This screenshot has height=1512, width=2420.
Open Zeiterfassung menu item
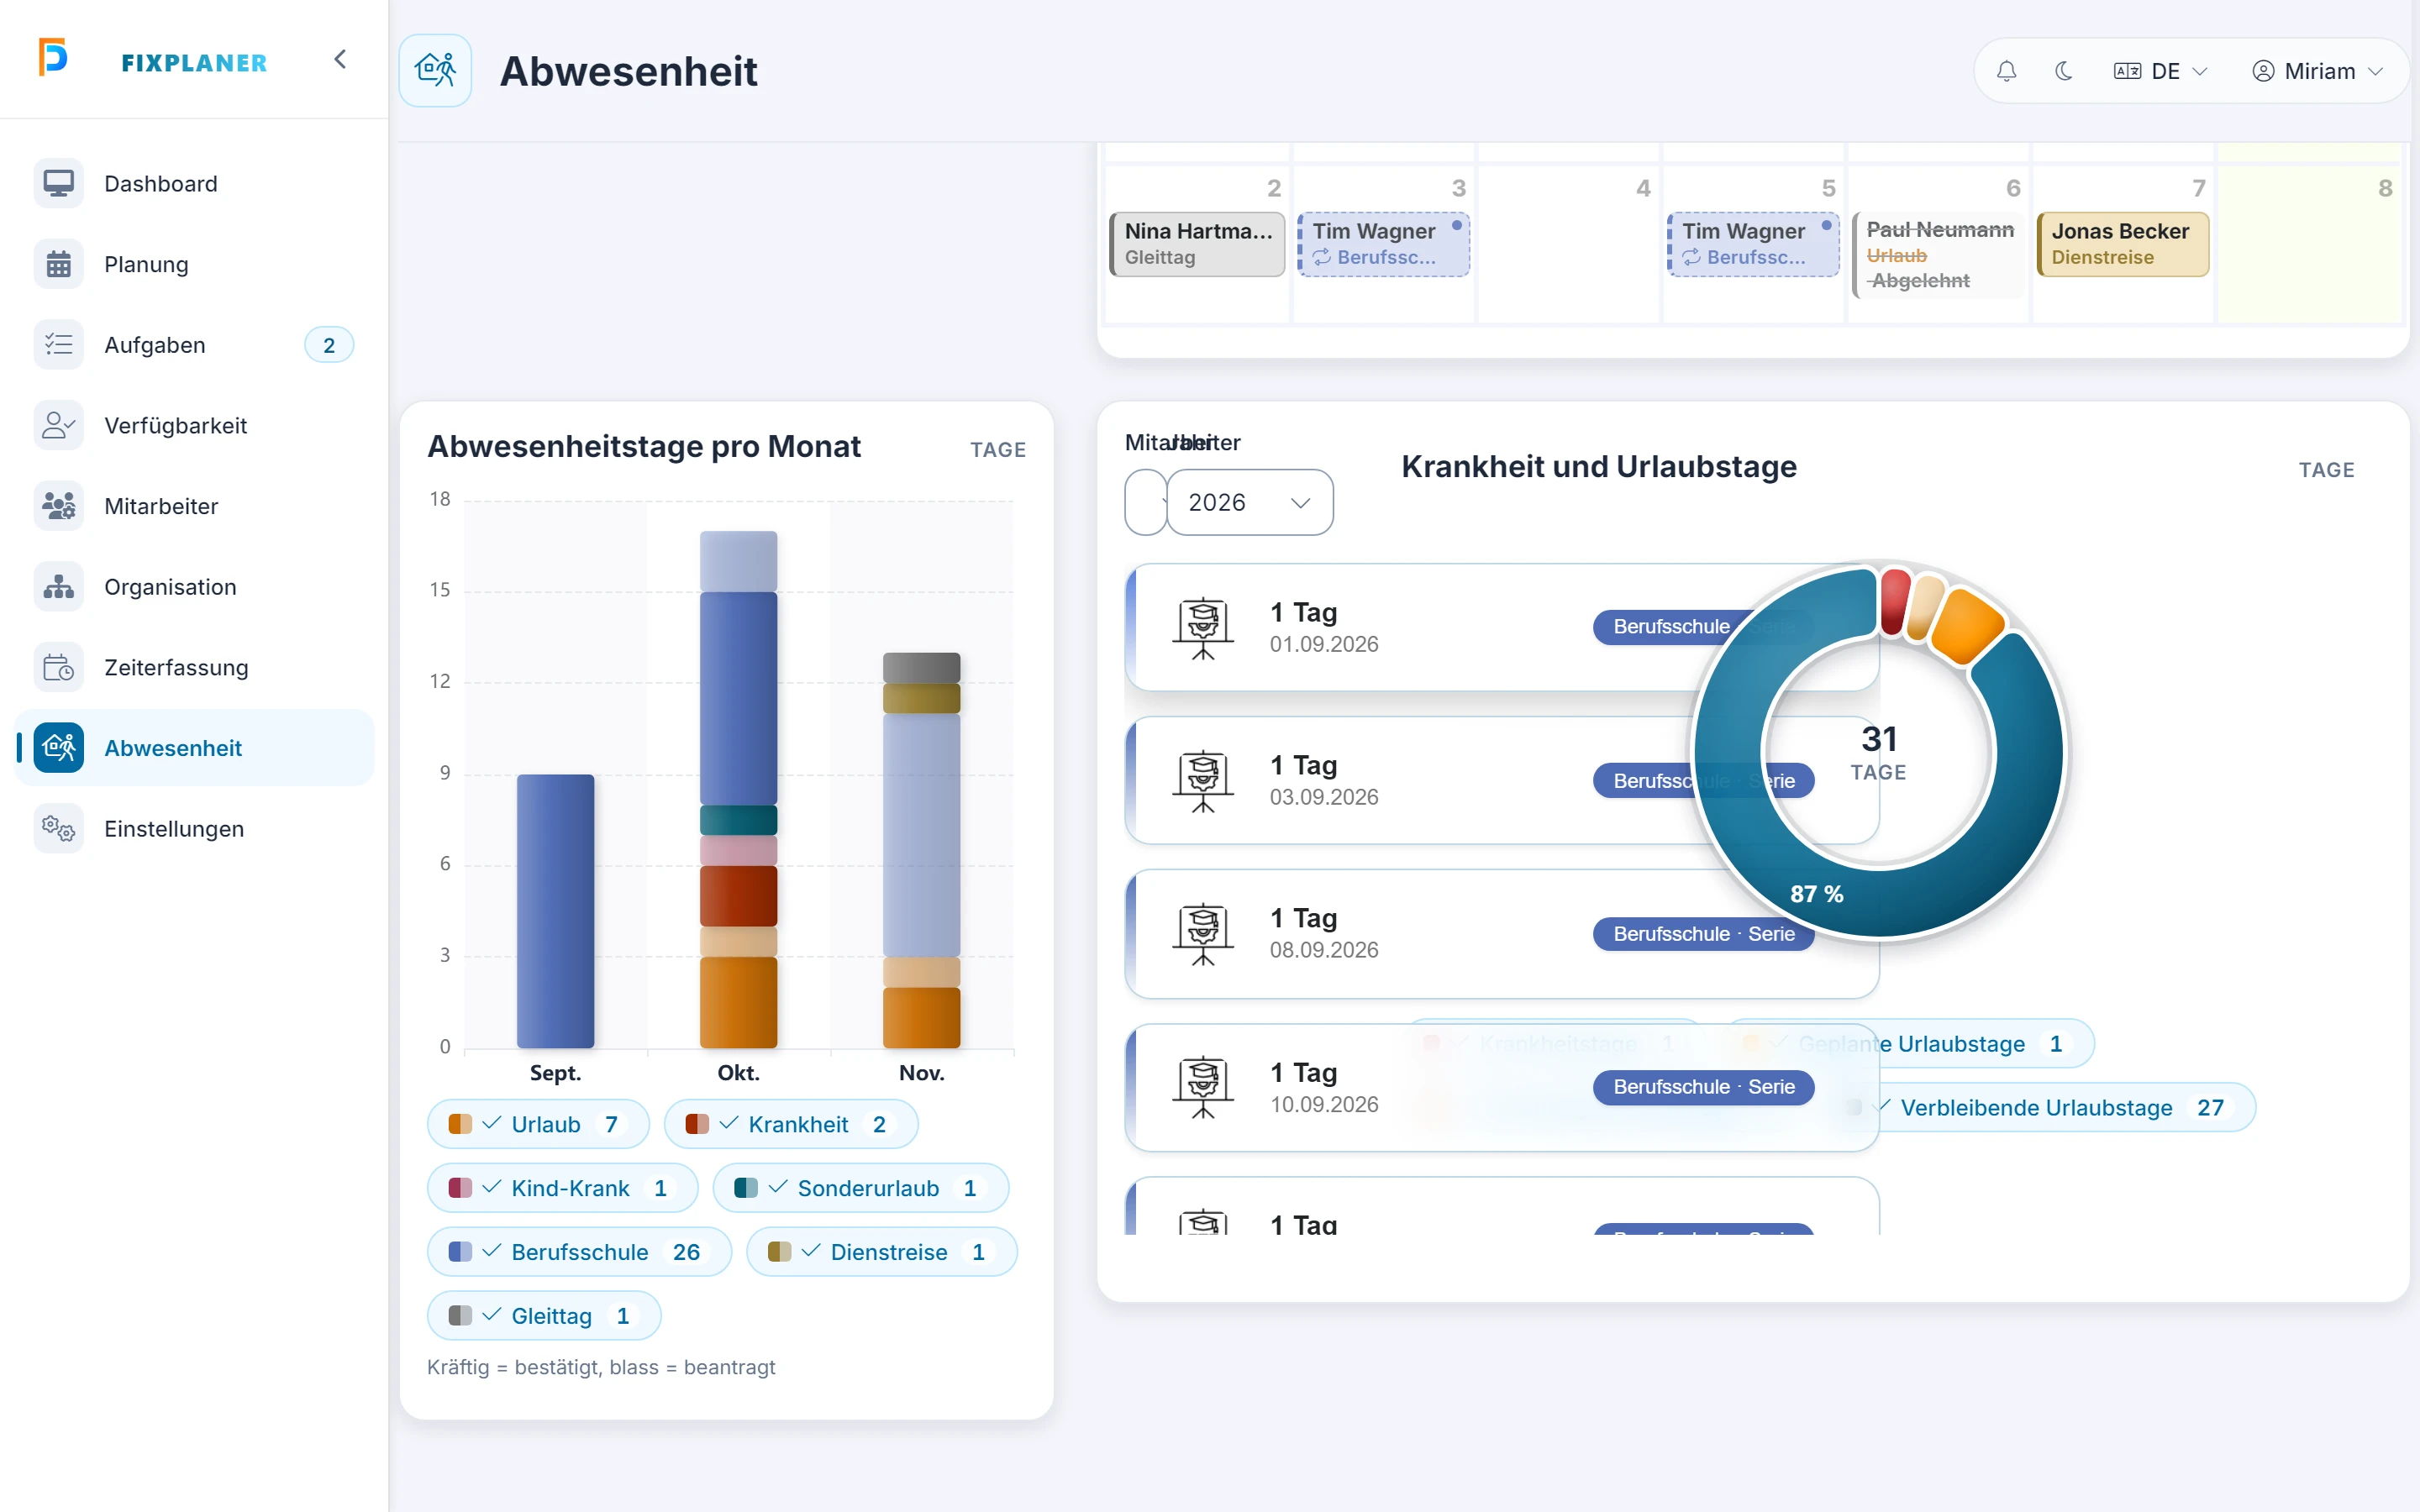click(x=194, y=668)
